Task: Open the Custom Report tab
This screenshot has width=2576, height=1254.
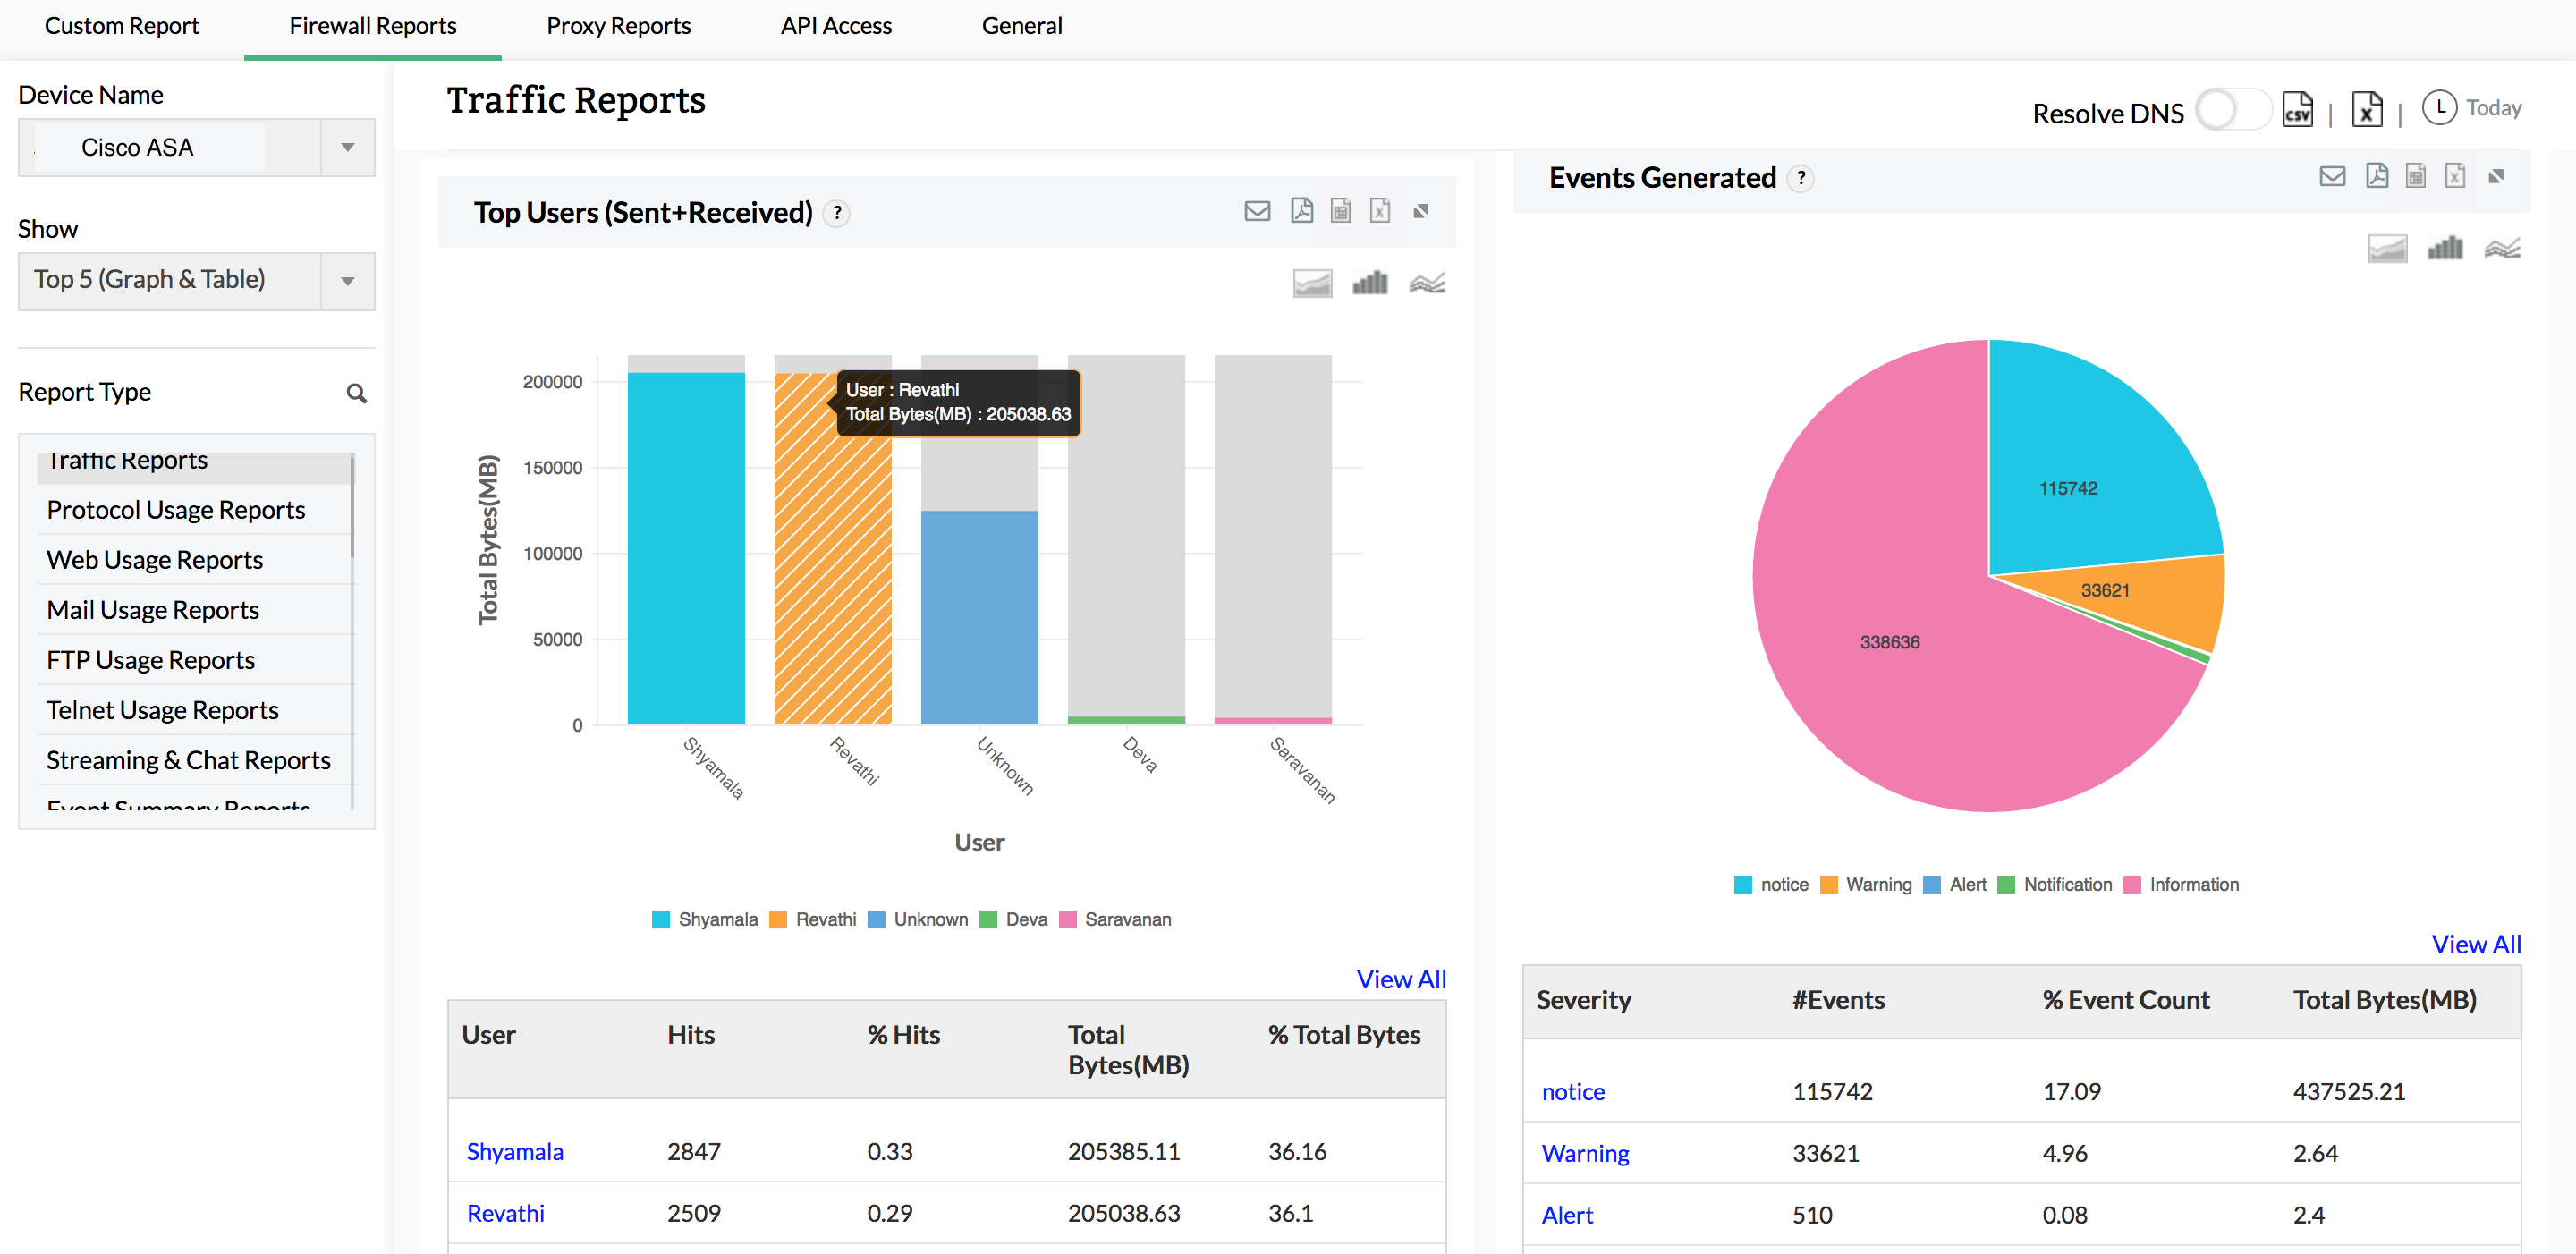Action: 121,26
